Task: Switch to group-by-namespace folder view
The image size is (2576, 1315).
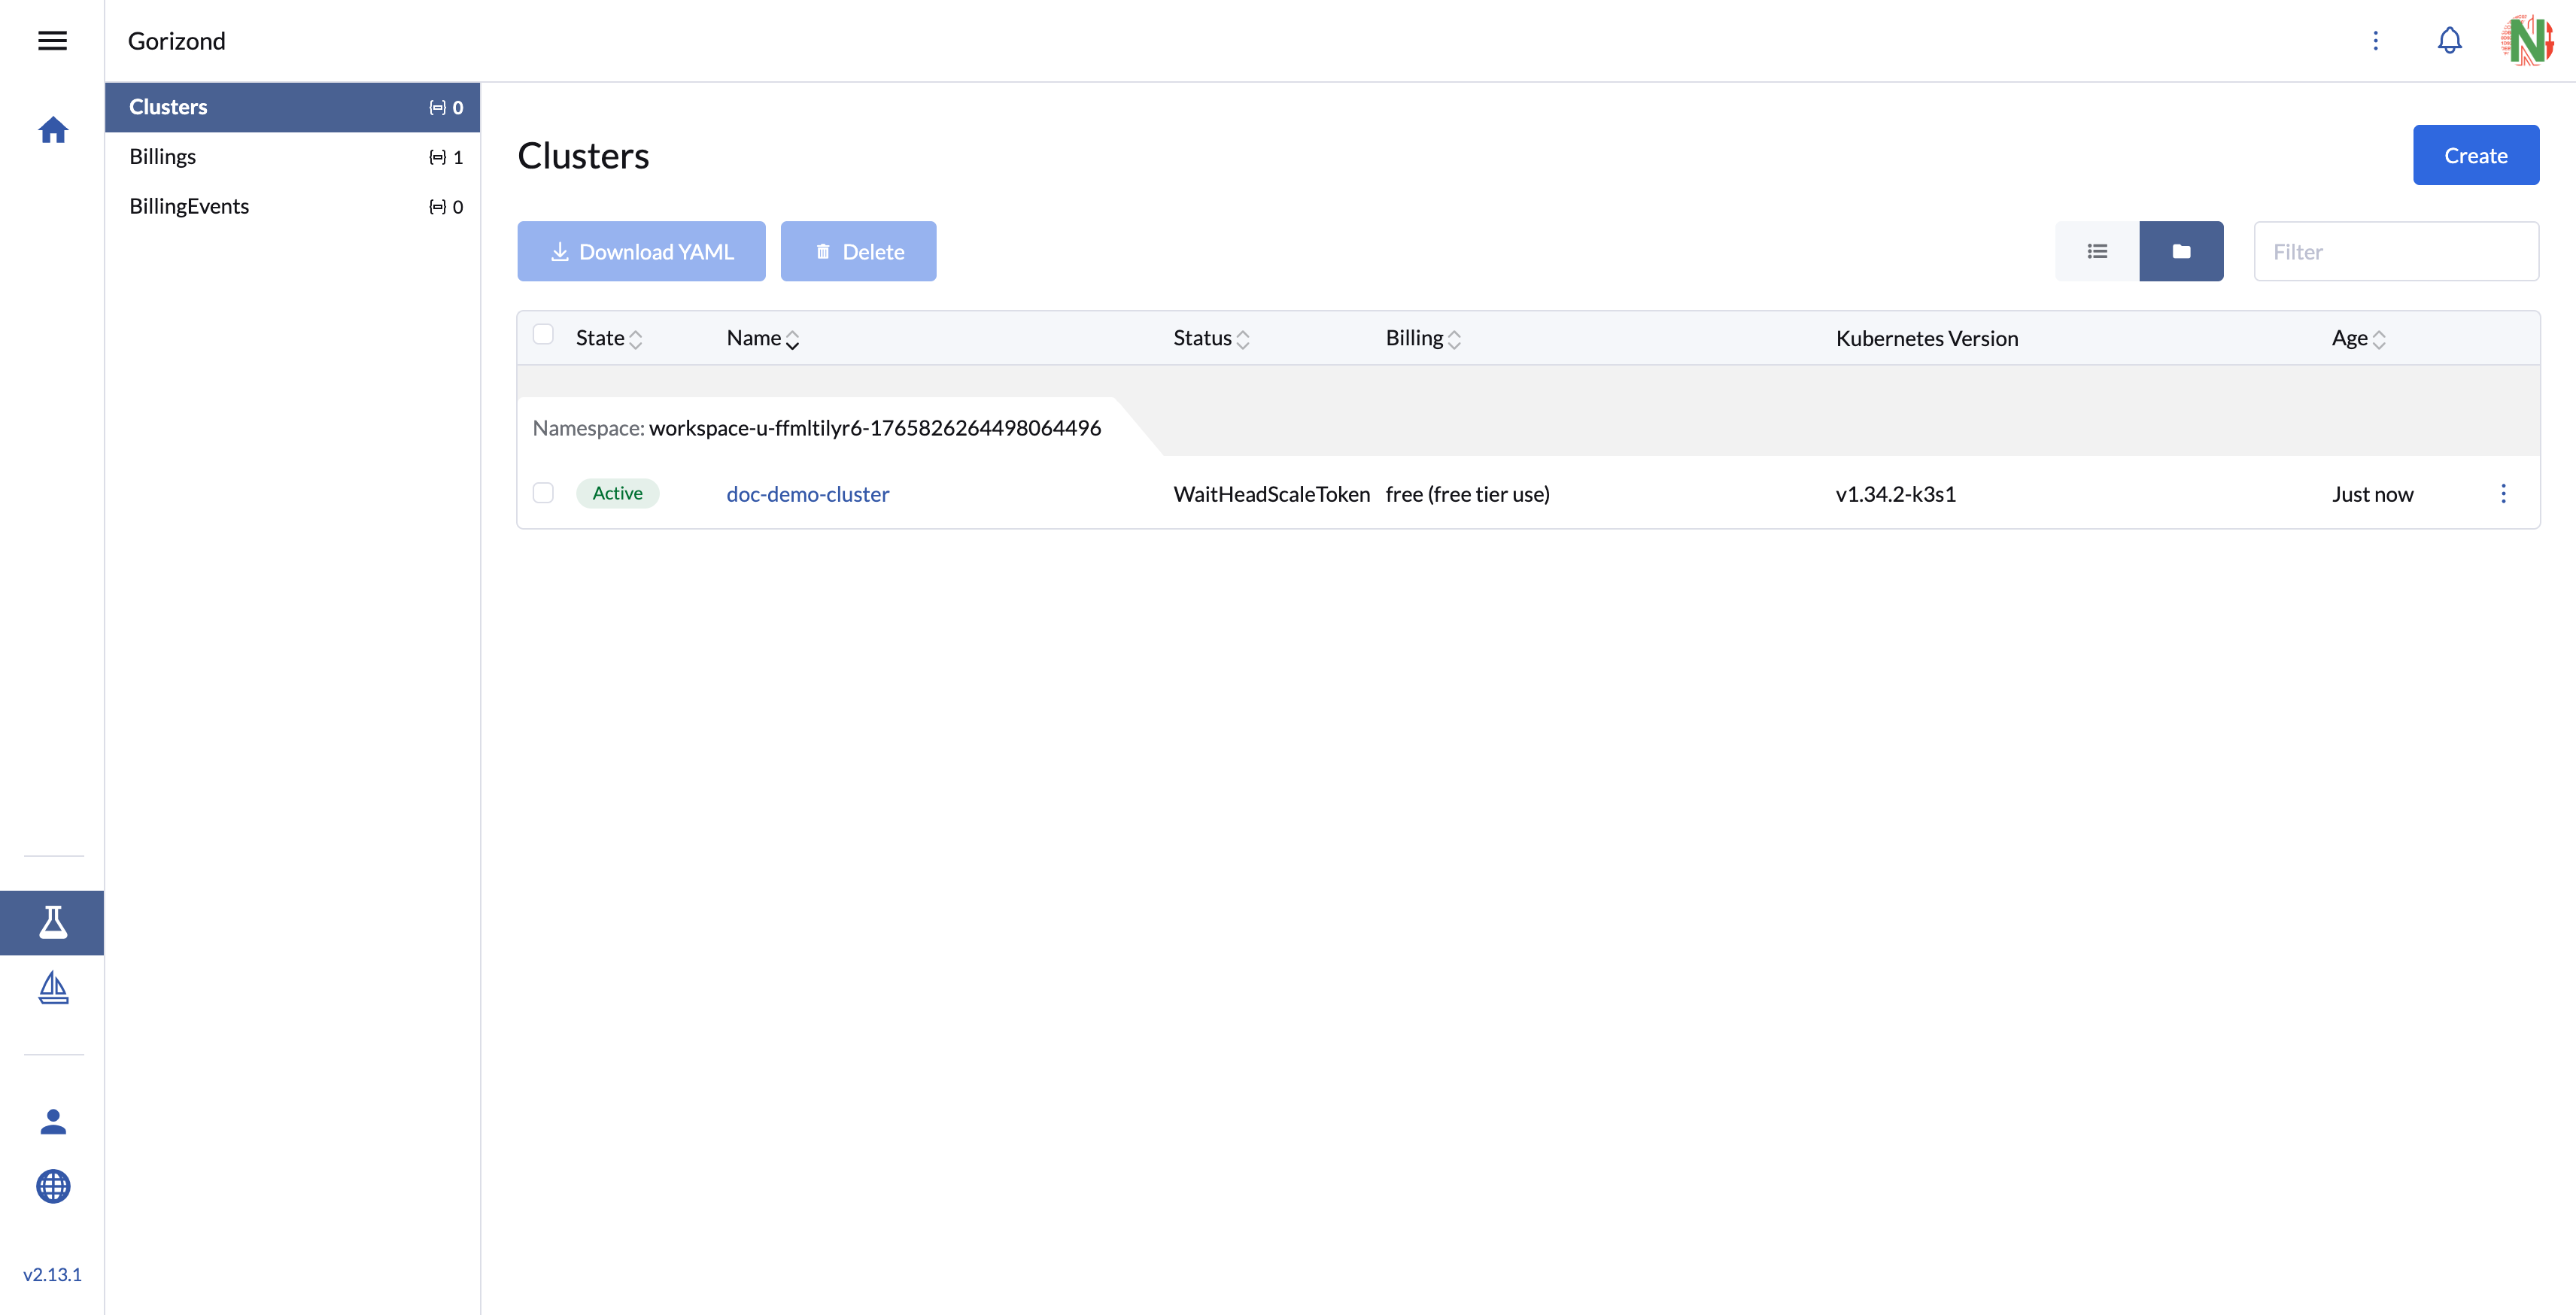Action: pos(2181,251)
